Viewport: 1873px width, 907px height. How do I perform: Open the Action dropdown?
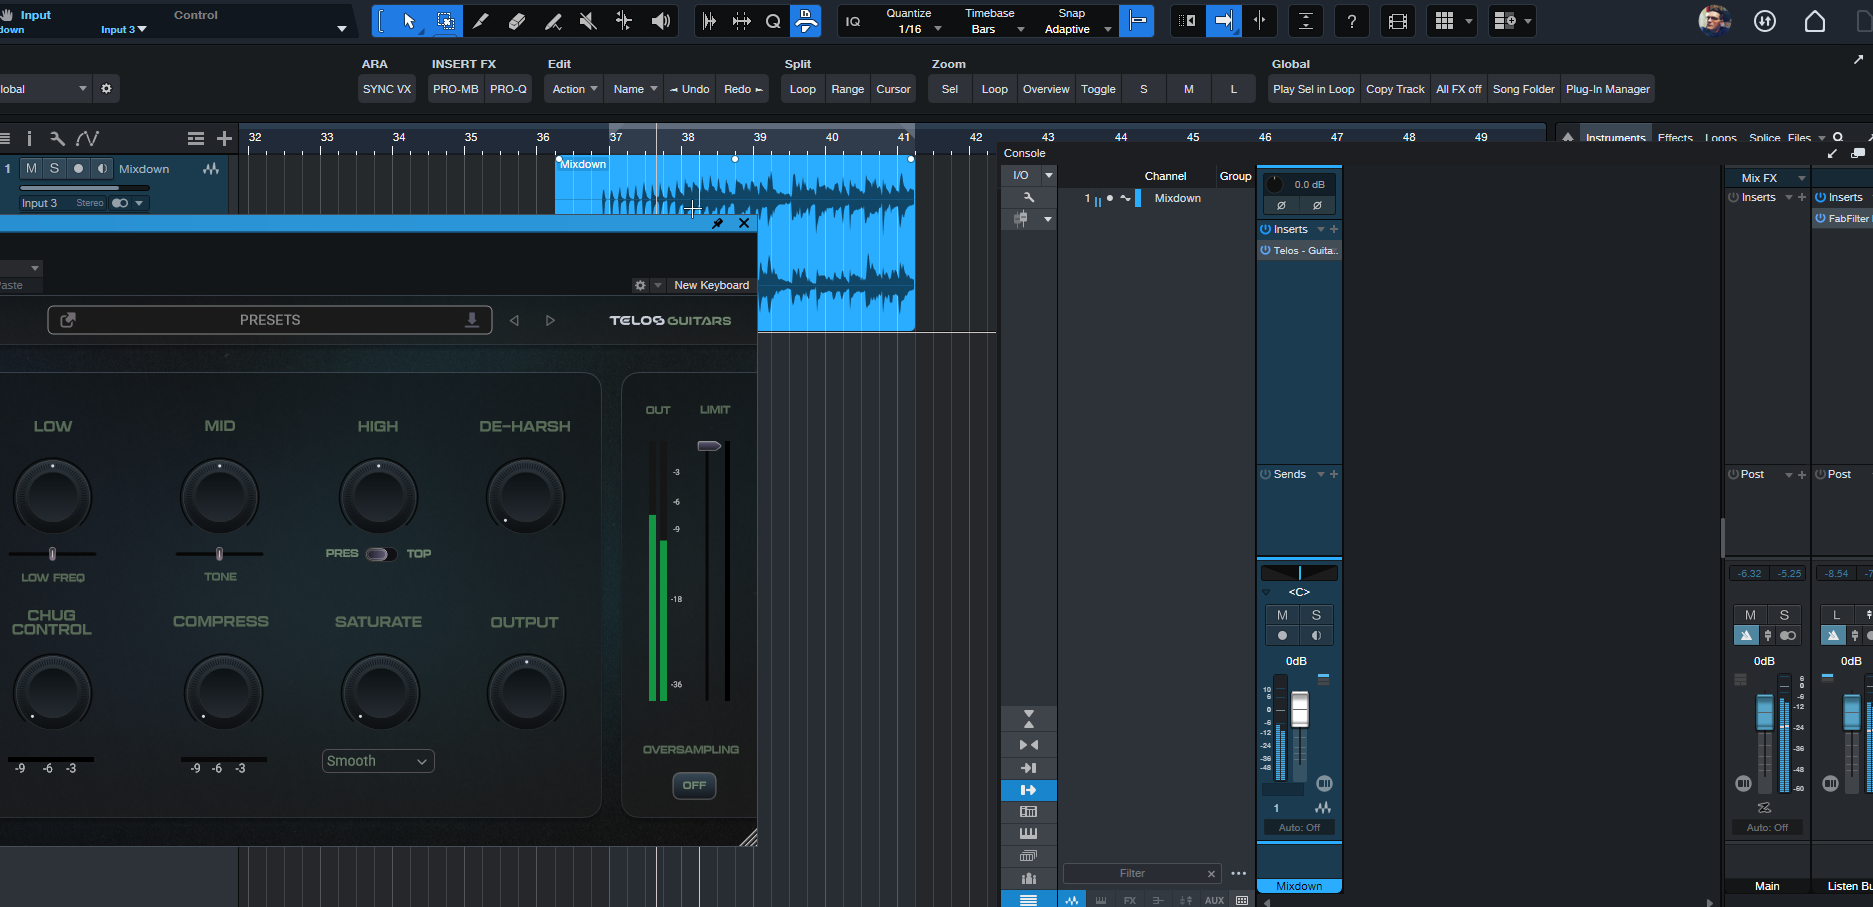574,89
